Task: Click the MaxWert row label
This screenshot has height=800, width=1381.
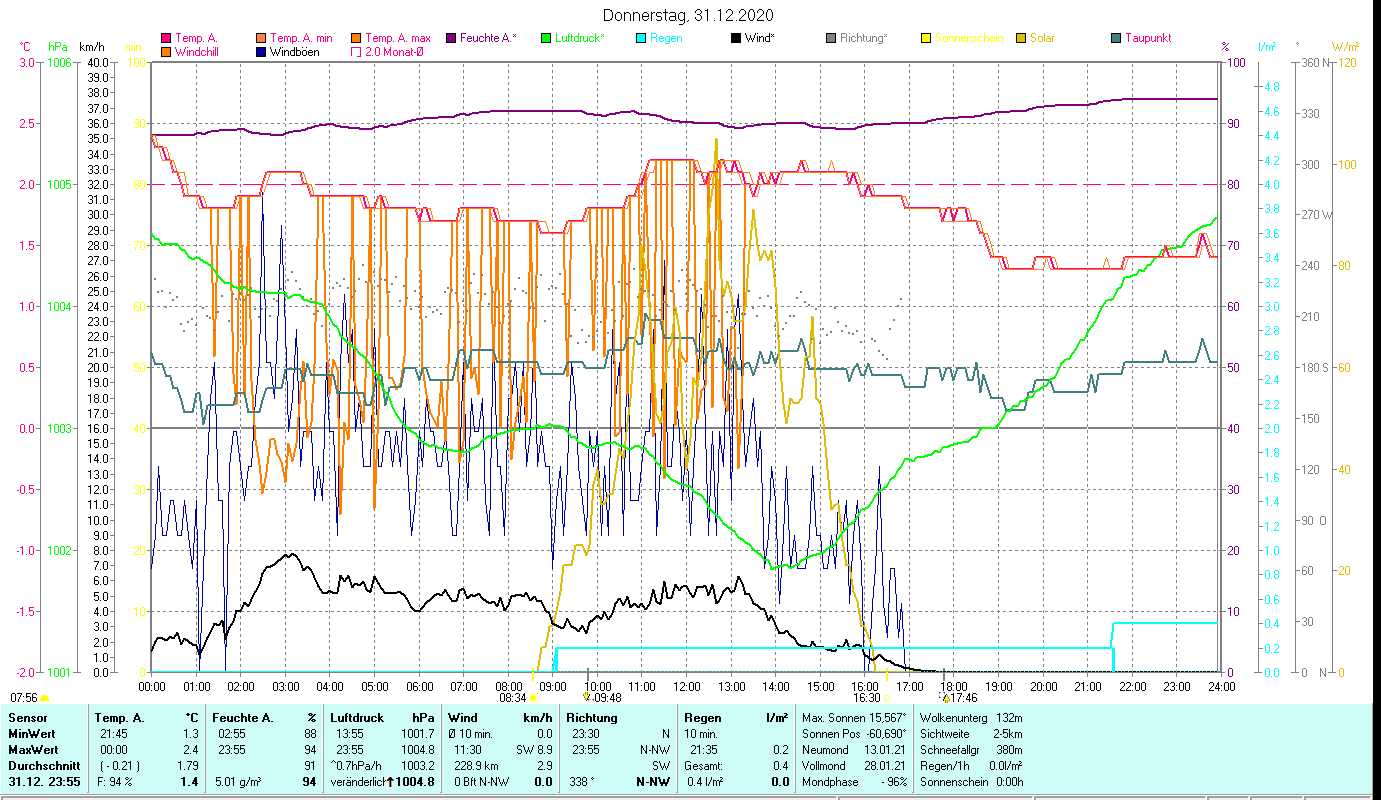Action: [x=33, y=750]
